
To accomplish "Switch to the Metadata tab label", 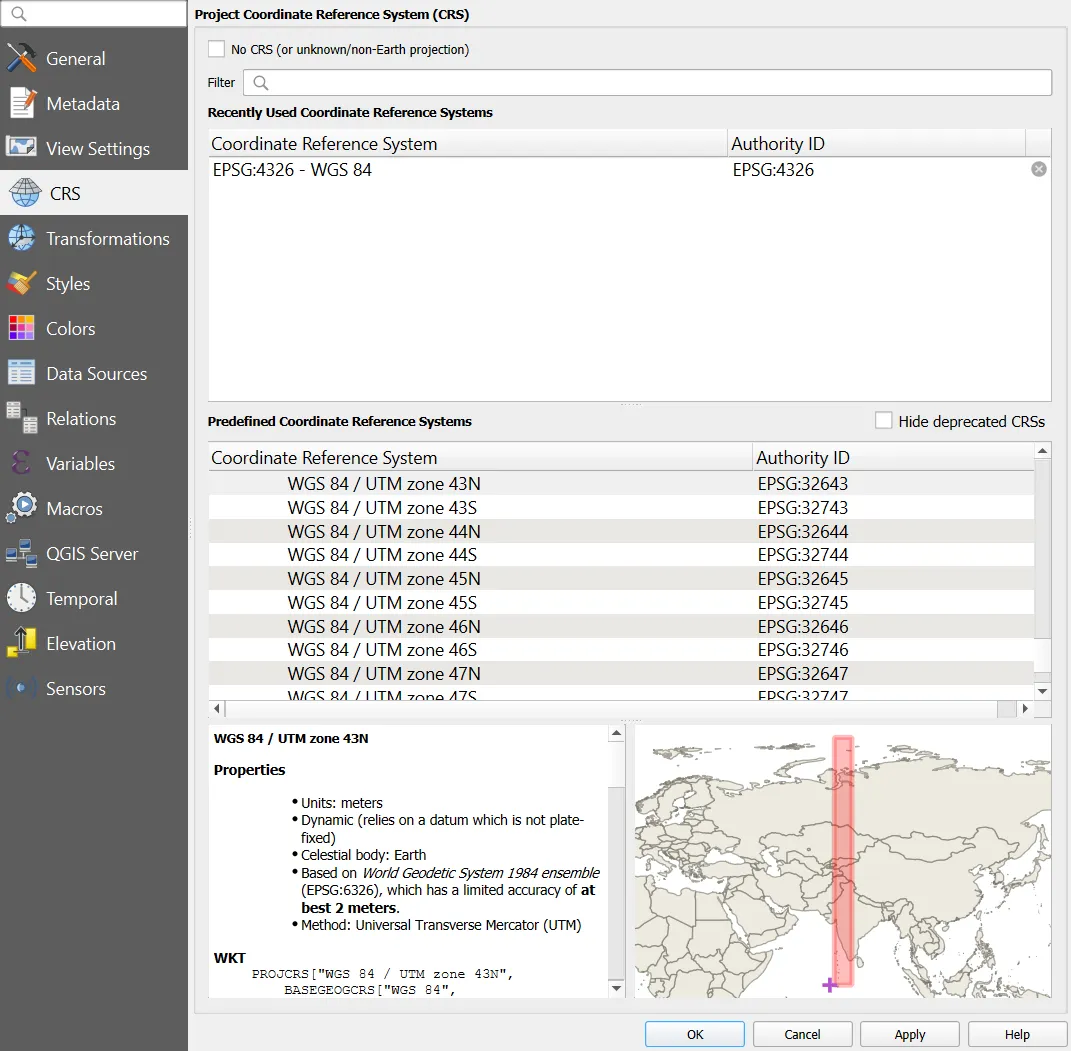I will point(83,104).
